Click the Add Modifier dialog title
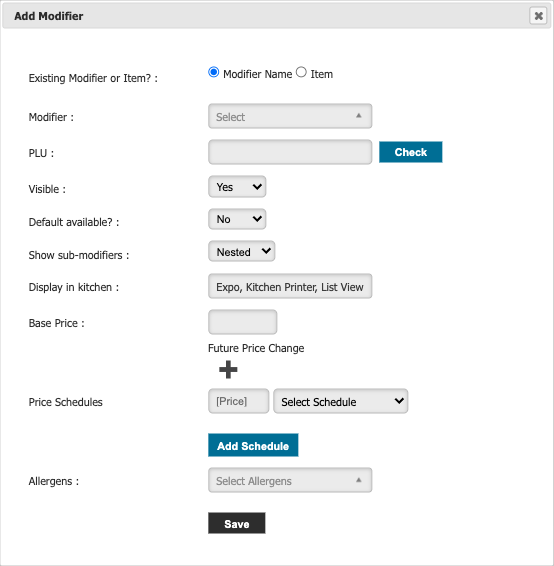 tap(49, 16)
